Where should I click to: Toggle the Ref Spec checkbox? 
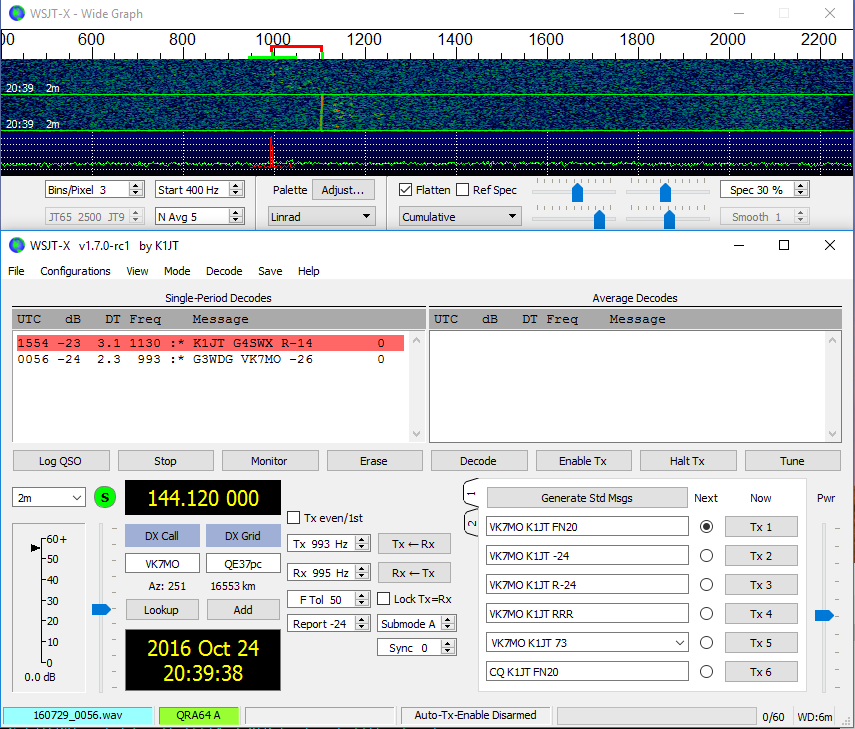coord(462,190)
